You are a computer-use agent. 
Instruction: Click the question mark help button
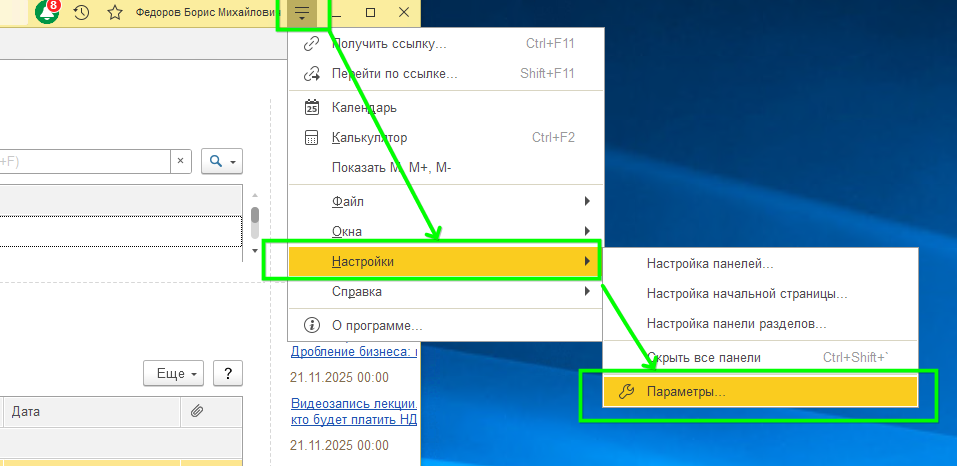coord(228,373)
